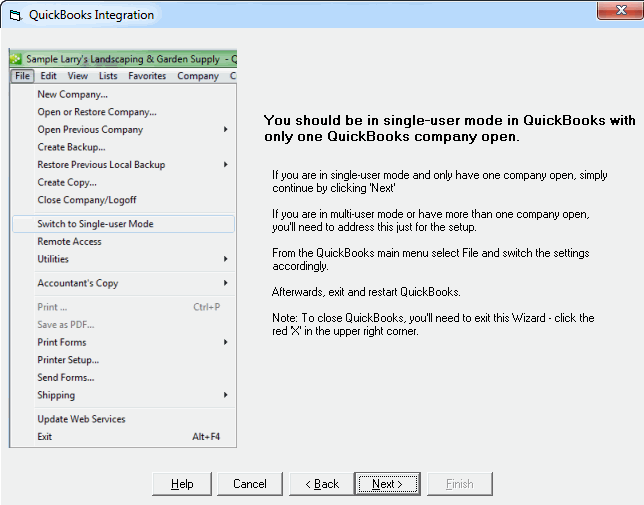Click the green QuickBooks sample company icon
Image resolution: width=644 pixels, height=505 pixels.
[x=16, y=59]
